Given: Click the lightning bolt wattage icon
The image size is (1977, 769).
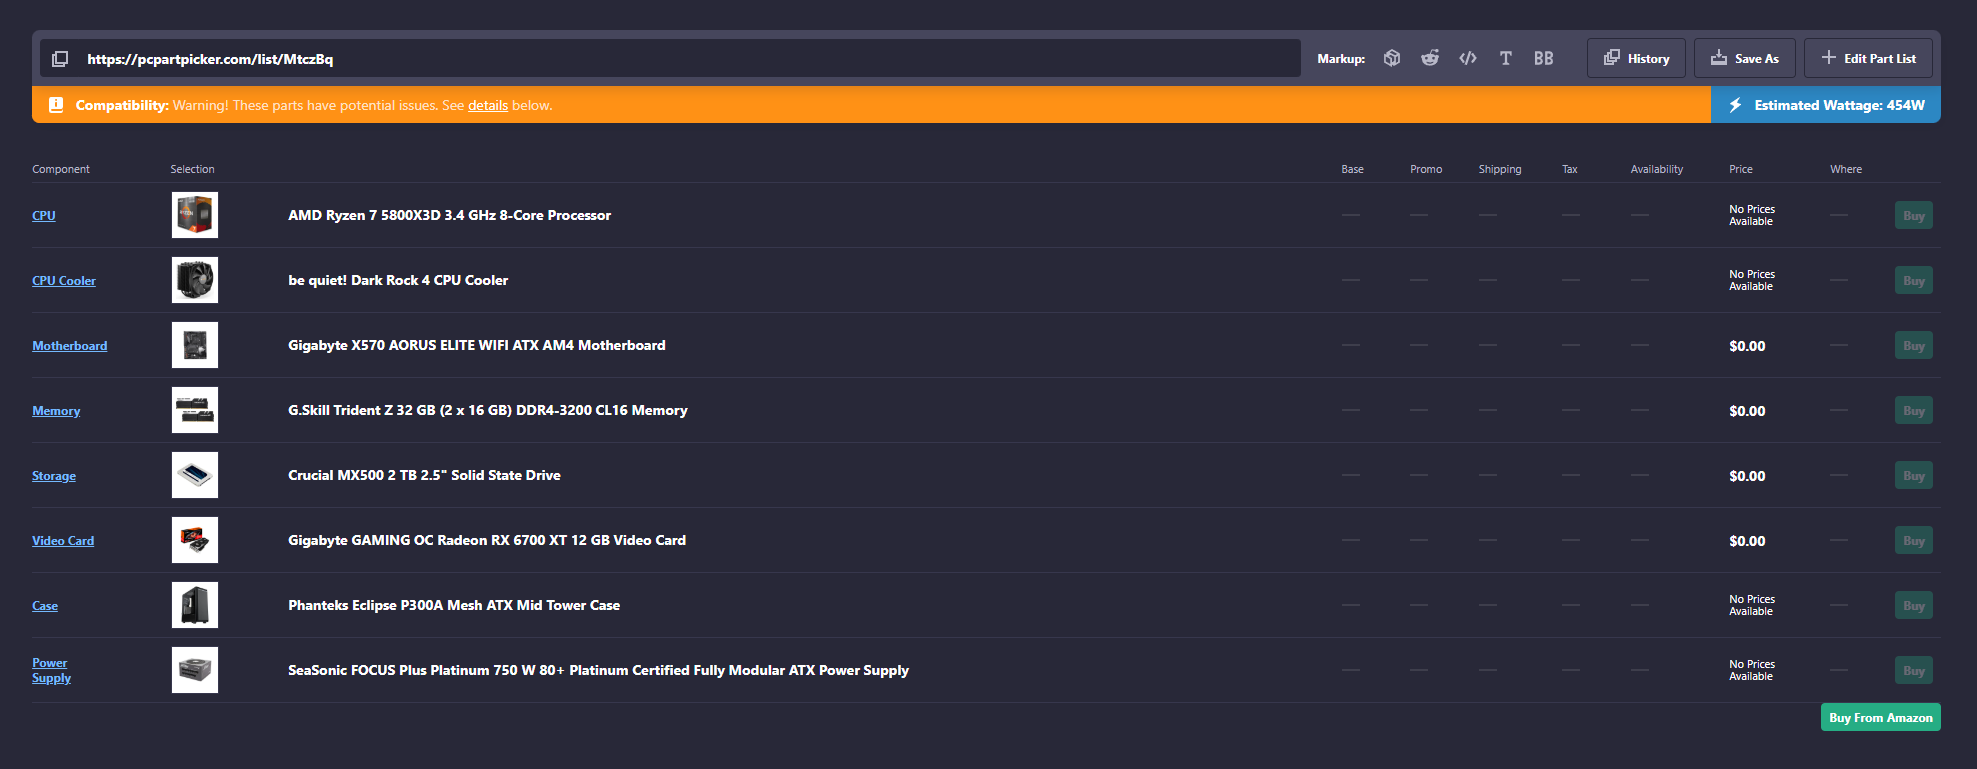Looking at the screenshot, I should 1735,105.
